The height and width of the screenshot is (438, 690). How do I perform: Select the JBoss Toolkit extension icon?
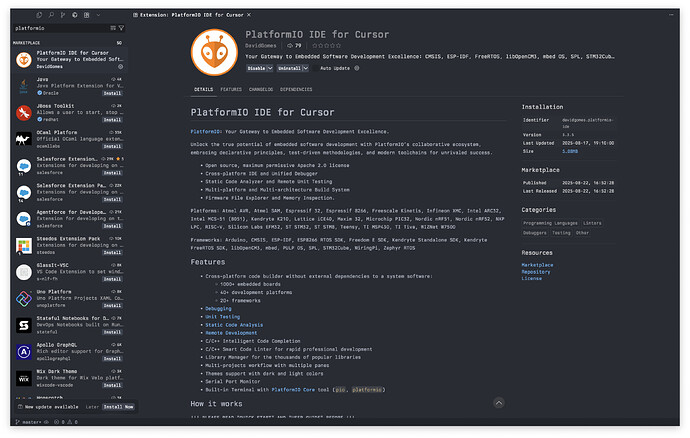coord(24,113)
